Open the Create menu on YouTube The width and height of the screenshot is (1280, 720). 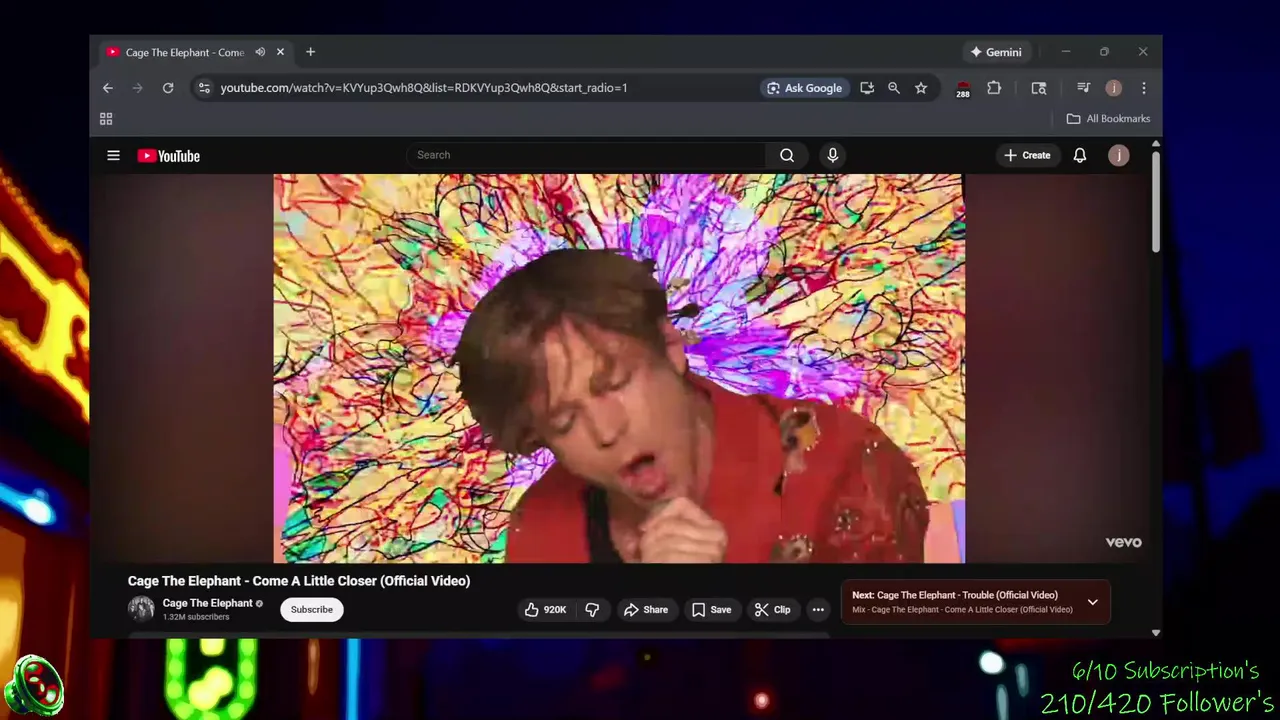[1027, 155]
